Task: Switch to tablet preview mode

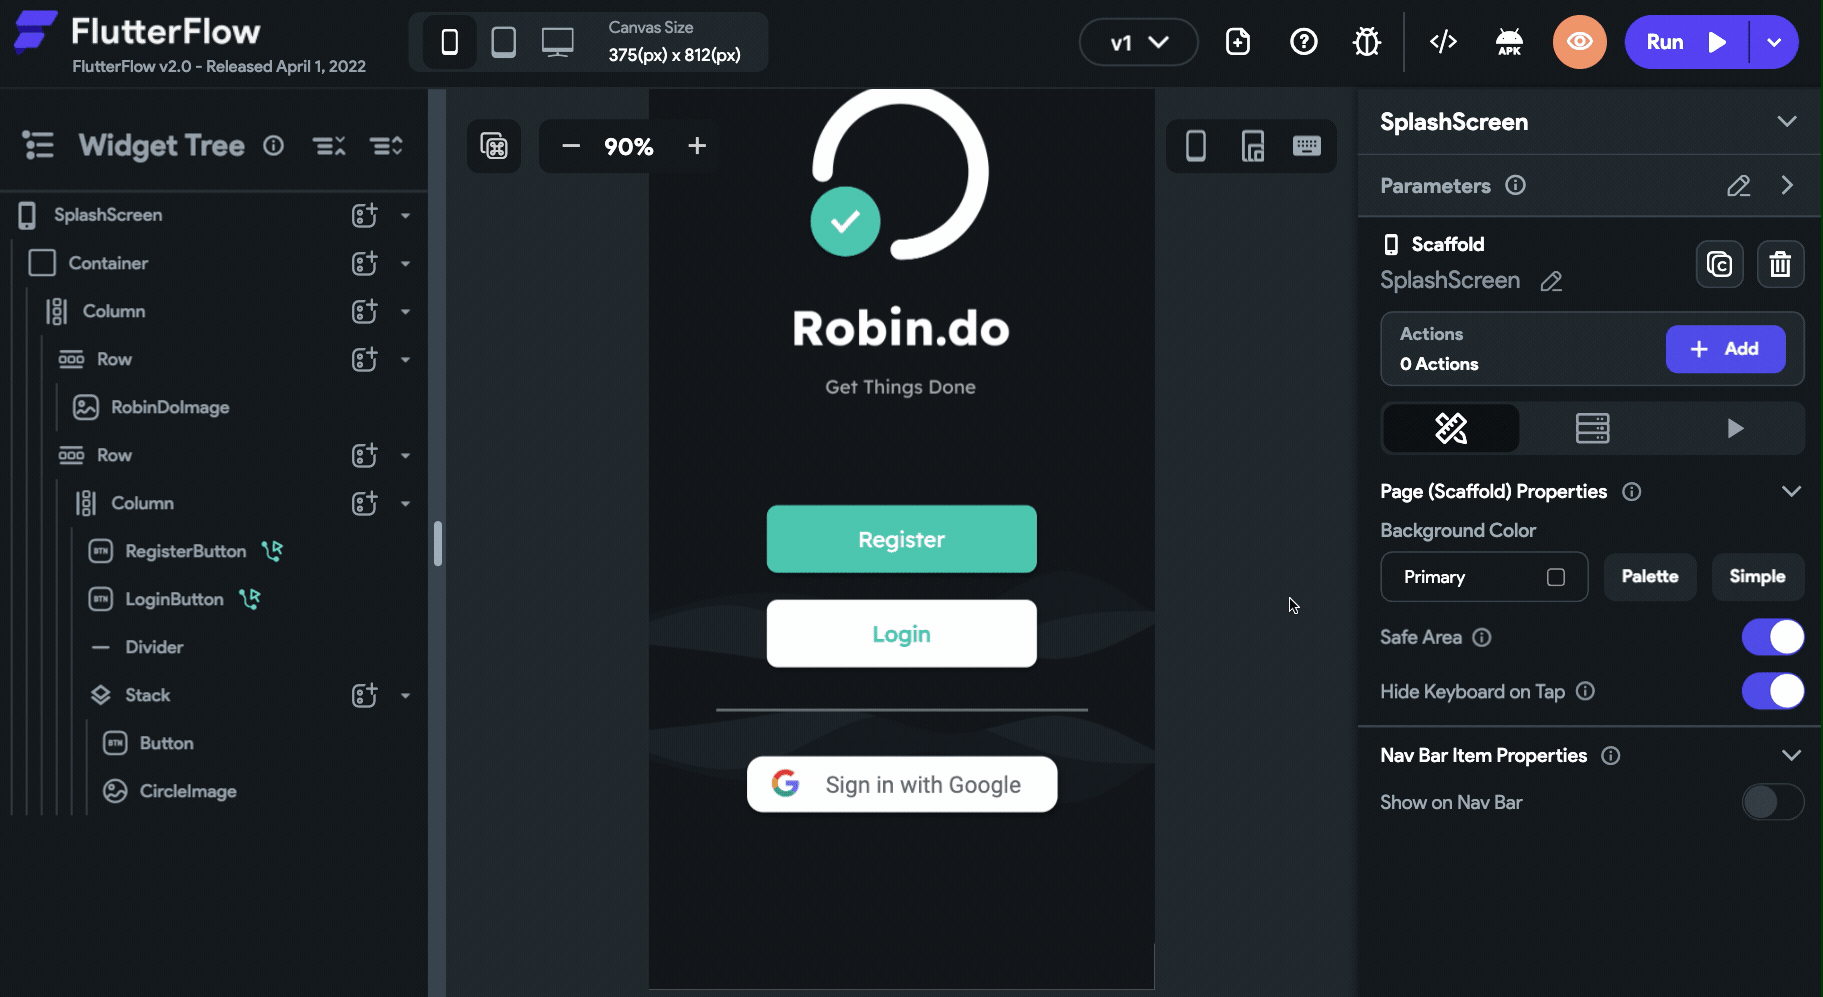Action: (x=504, y=41)
